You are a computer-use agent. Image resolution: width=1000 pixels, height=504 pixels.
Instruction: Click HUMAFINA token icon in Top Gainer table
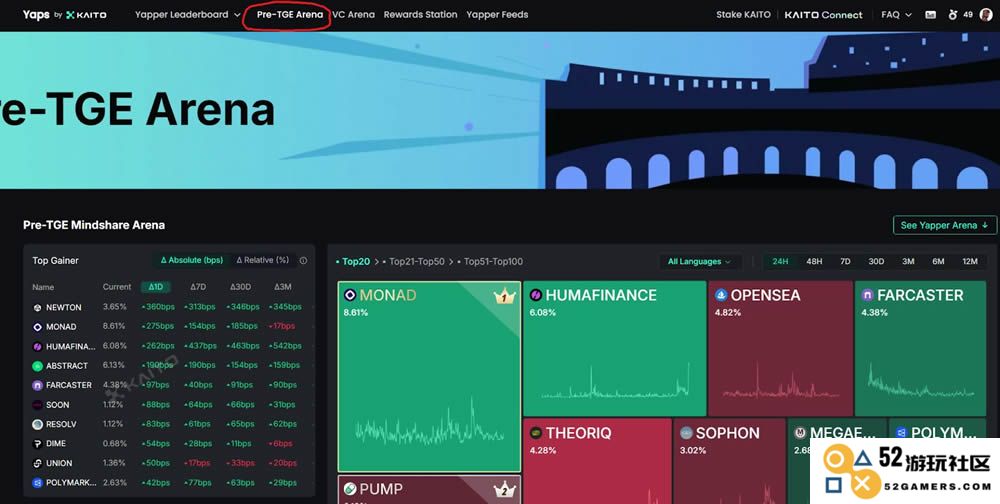pos(38,346)
